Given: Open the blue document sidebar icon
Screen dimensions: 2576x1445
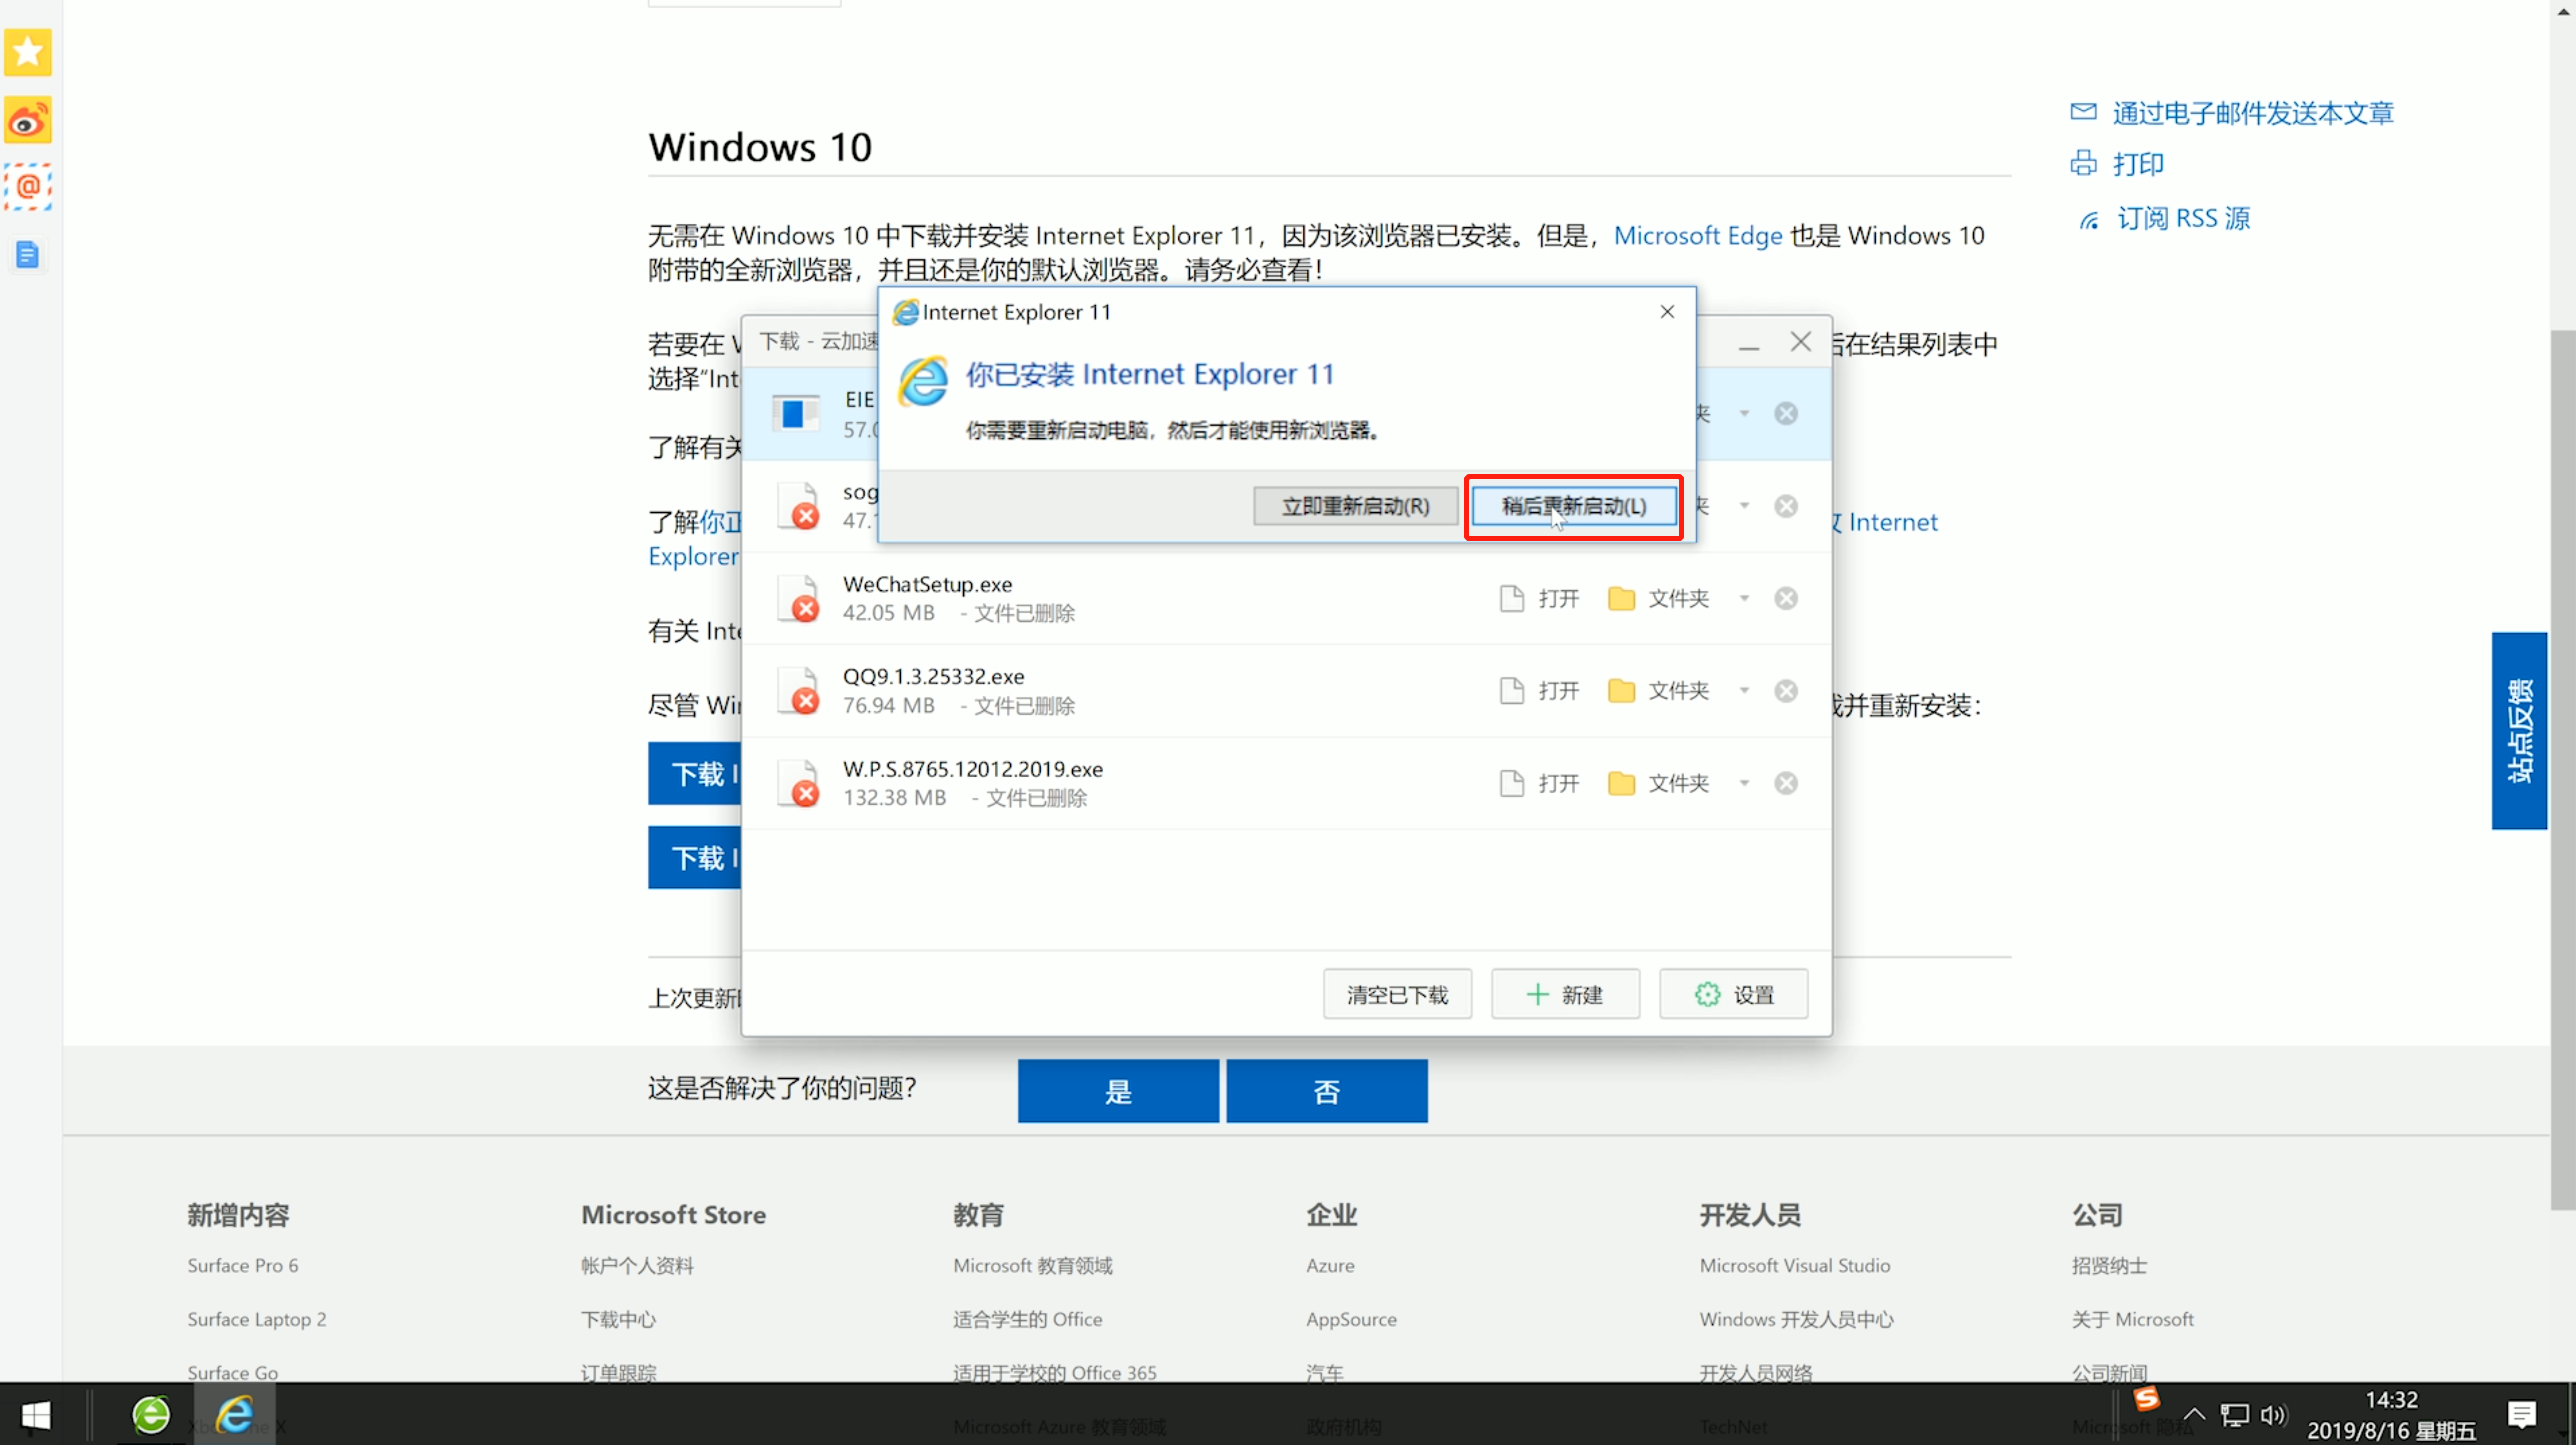Looking at the screenshot, I should click(28, 255).
